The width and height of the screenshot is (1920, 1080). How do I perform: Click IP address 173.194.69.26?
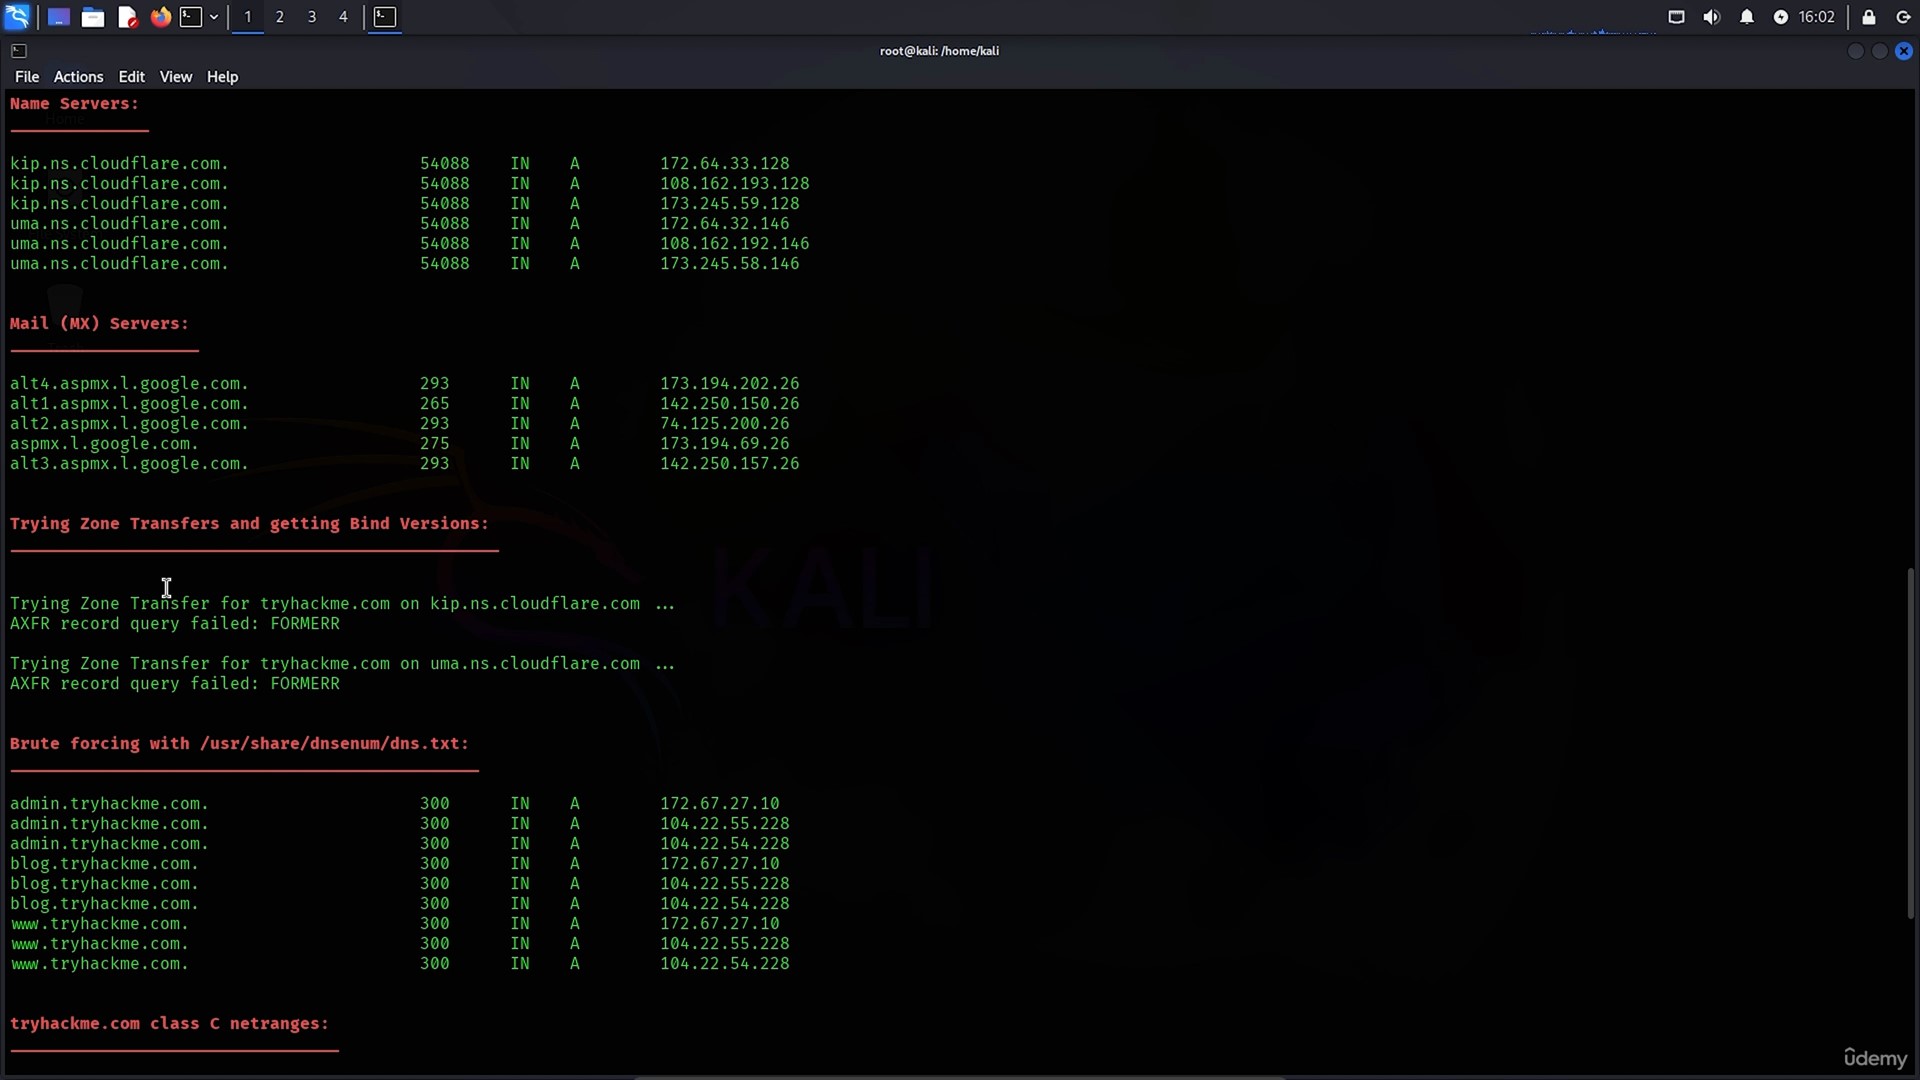pyautogui.click(x=725, y=444)
